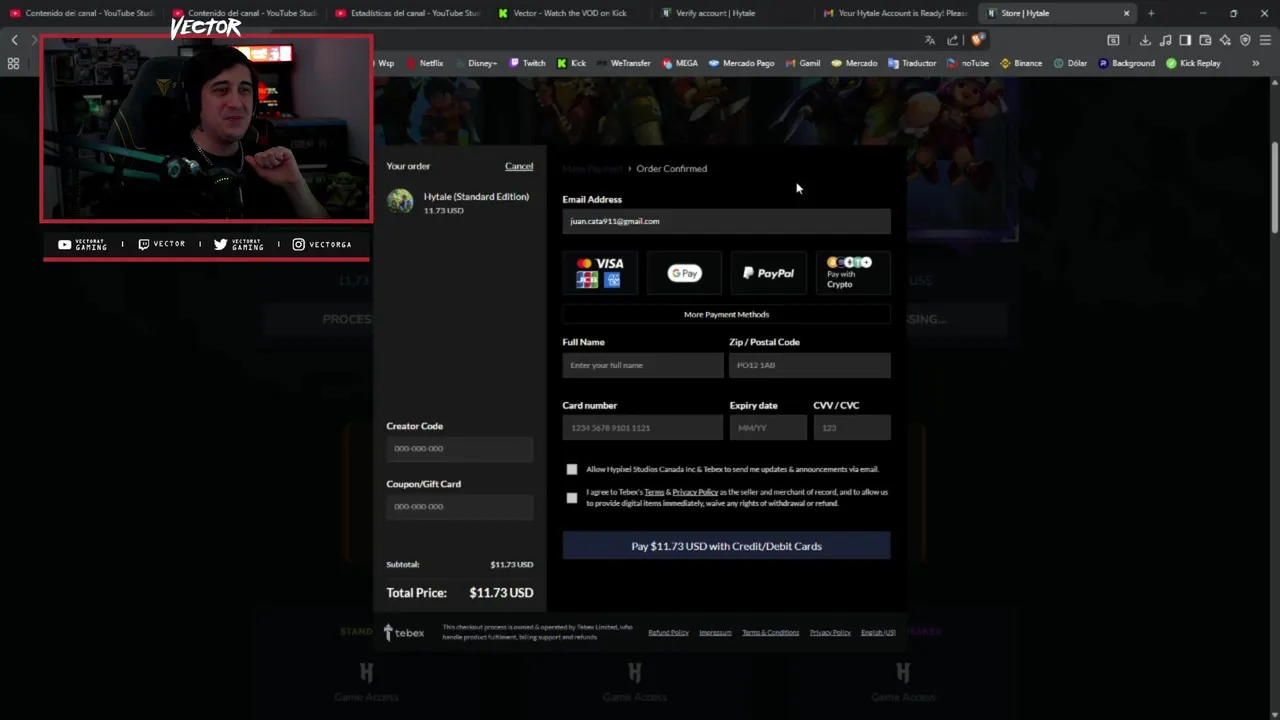Show more bookmarks with overflow chevron
This screenshot has height=720, width=1280.
tap(1256, 63)
